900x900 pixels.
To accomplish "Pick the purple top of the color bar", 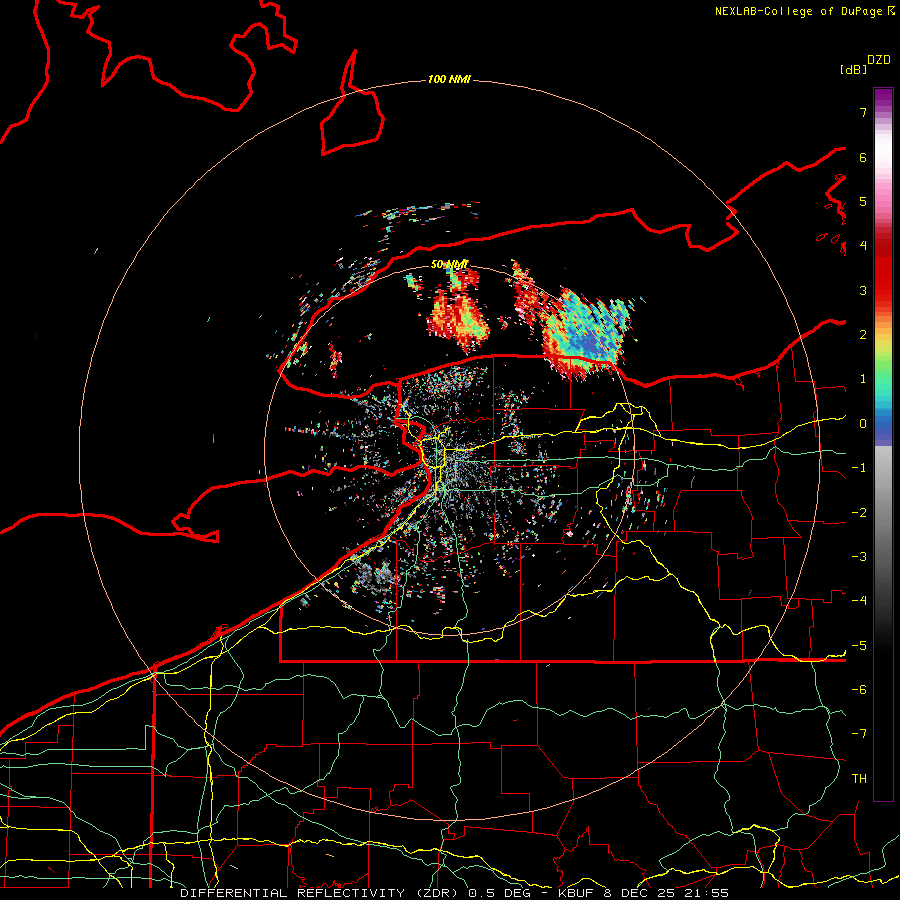I will point(883,98).
